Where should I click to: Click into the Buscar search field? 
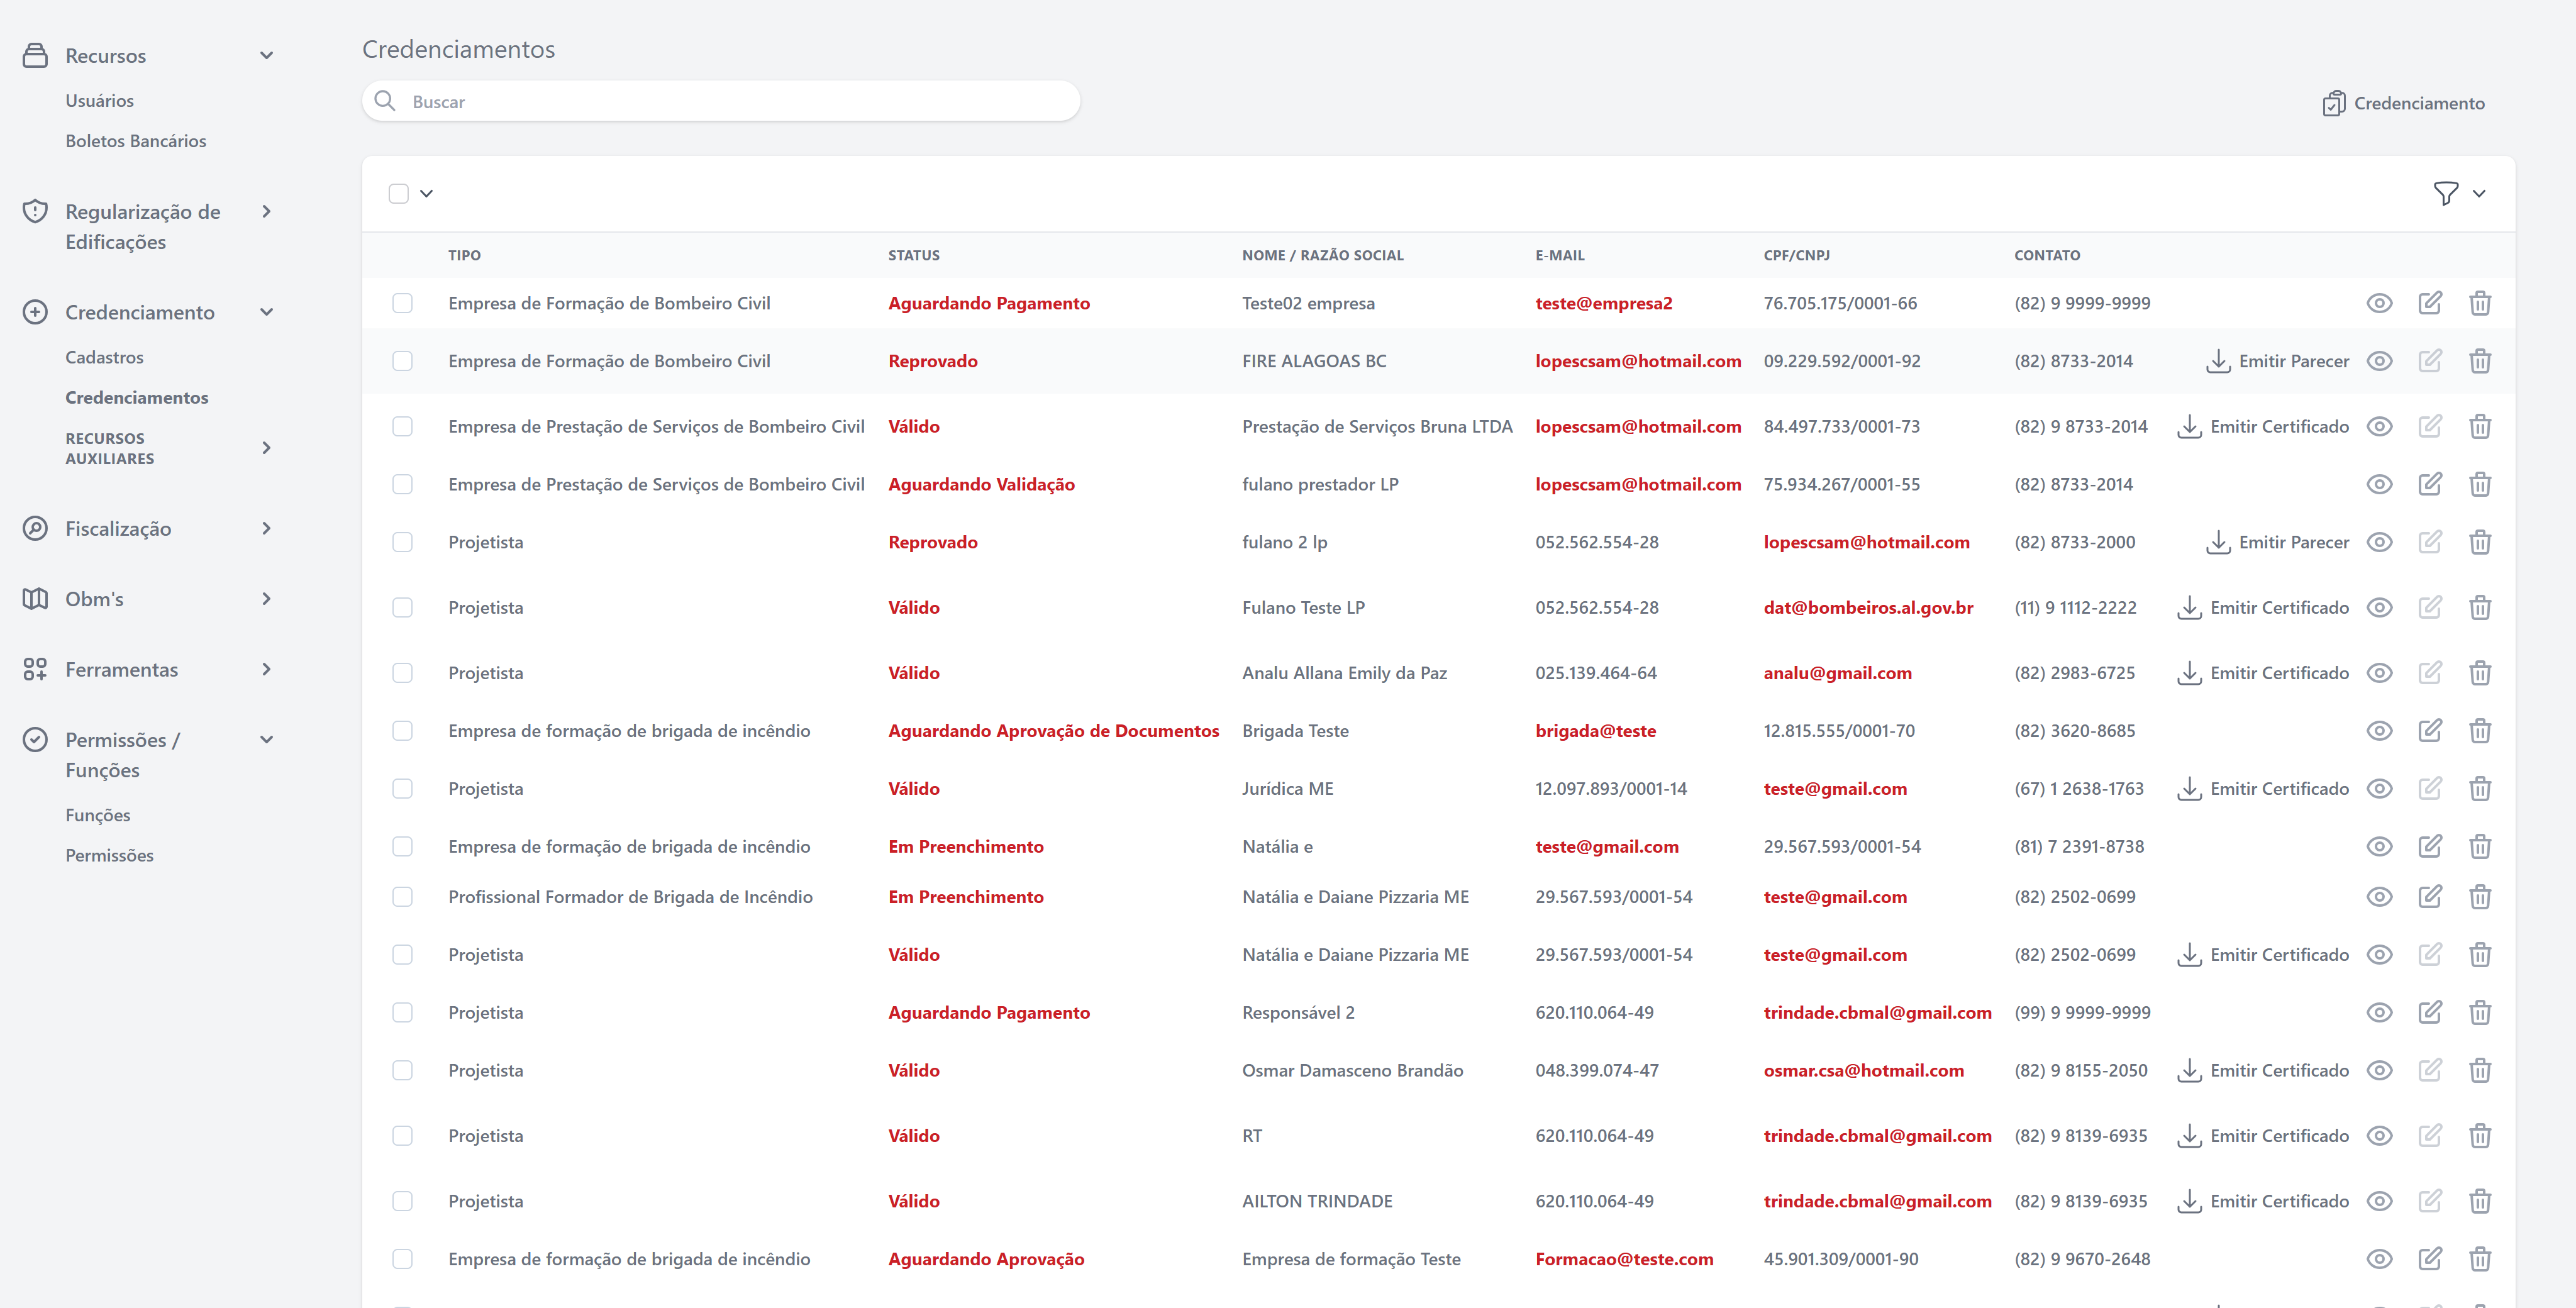[x=720, y=102]
